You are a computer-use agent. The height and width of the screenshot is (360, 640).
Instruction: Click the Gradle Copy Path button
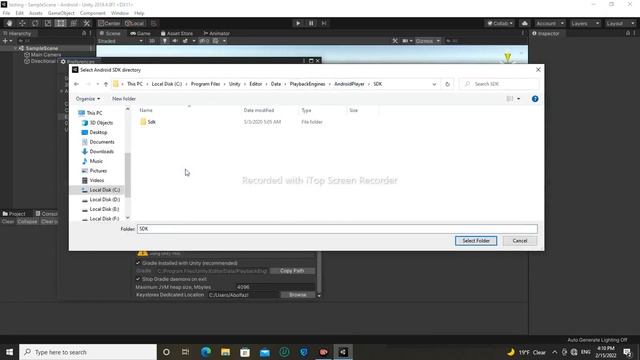click(x=292, y=271)
